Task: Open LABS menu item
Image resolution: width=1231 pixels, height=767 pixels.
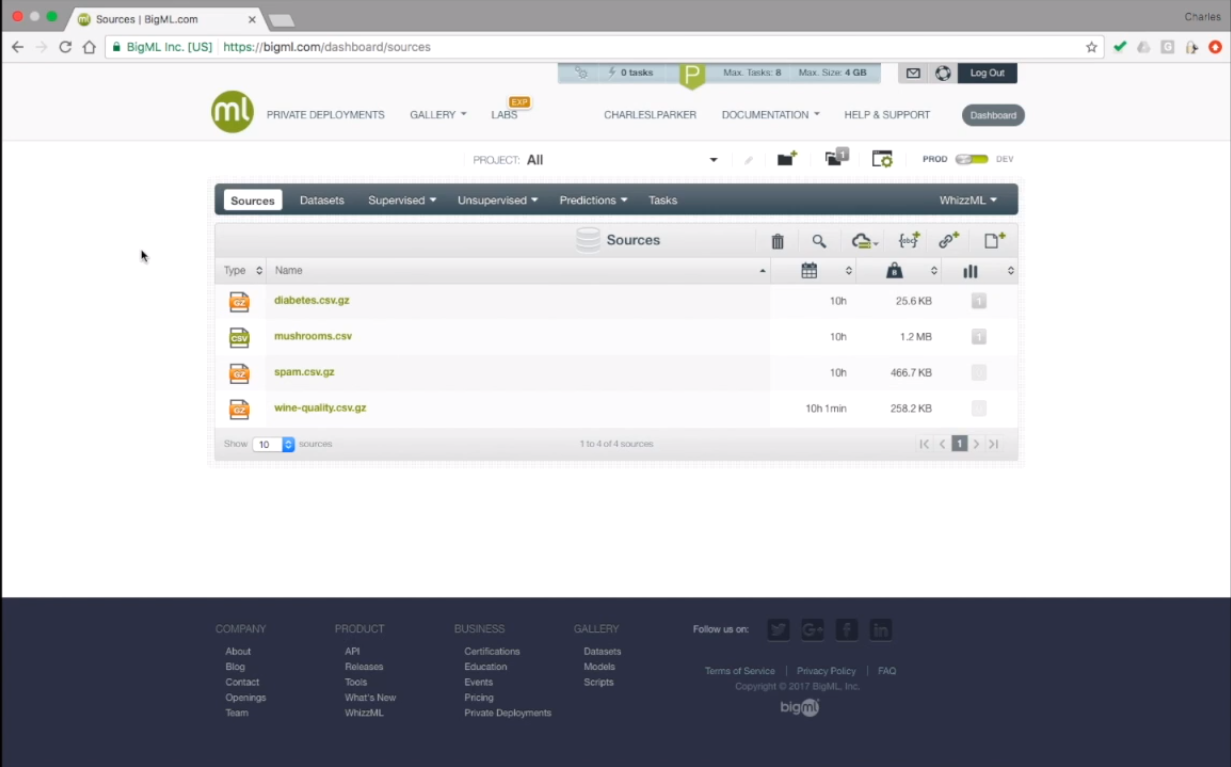Action: click(505, 115)
